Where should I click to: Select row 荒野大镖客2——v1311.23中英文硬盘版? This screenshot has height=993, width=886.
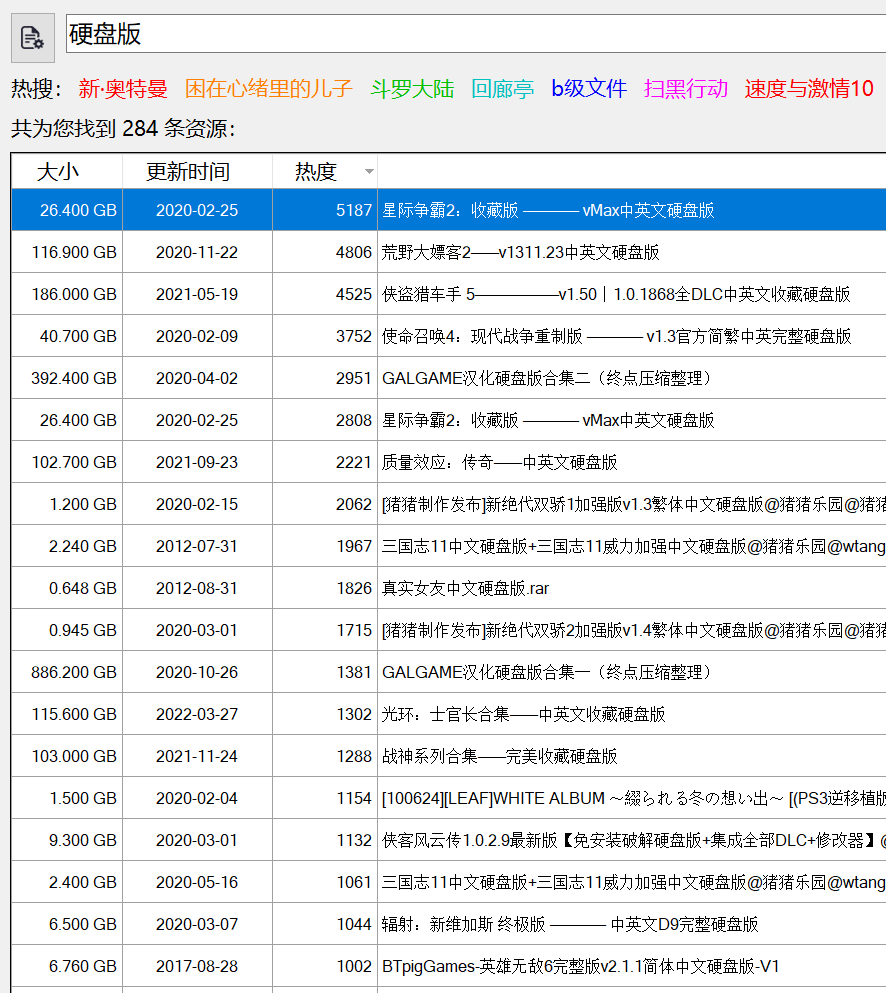(x=448, y=252)
